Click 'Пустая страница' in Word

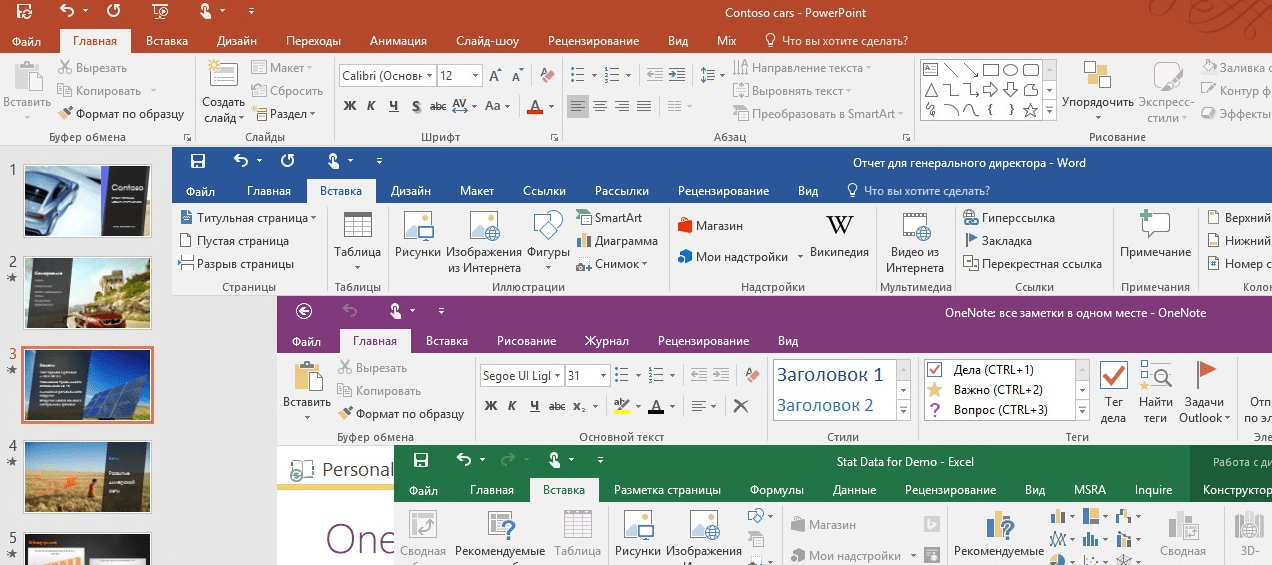[x=234, y=241]
